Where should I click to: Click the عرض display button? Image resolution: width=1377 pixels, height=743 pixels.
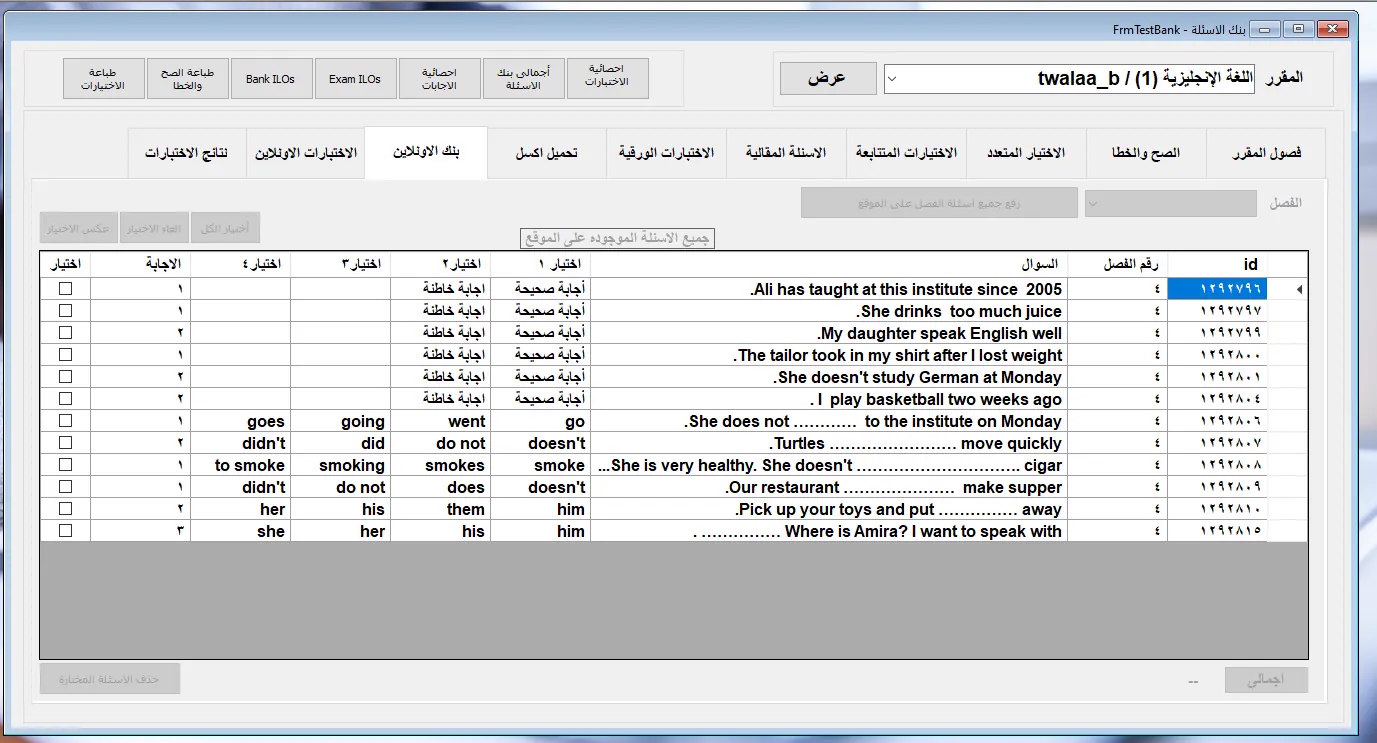pos(828,79)
